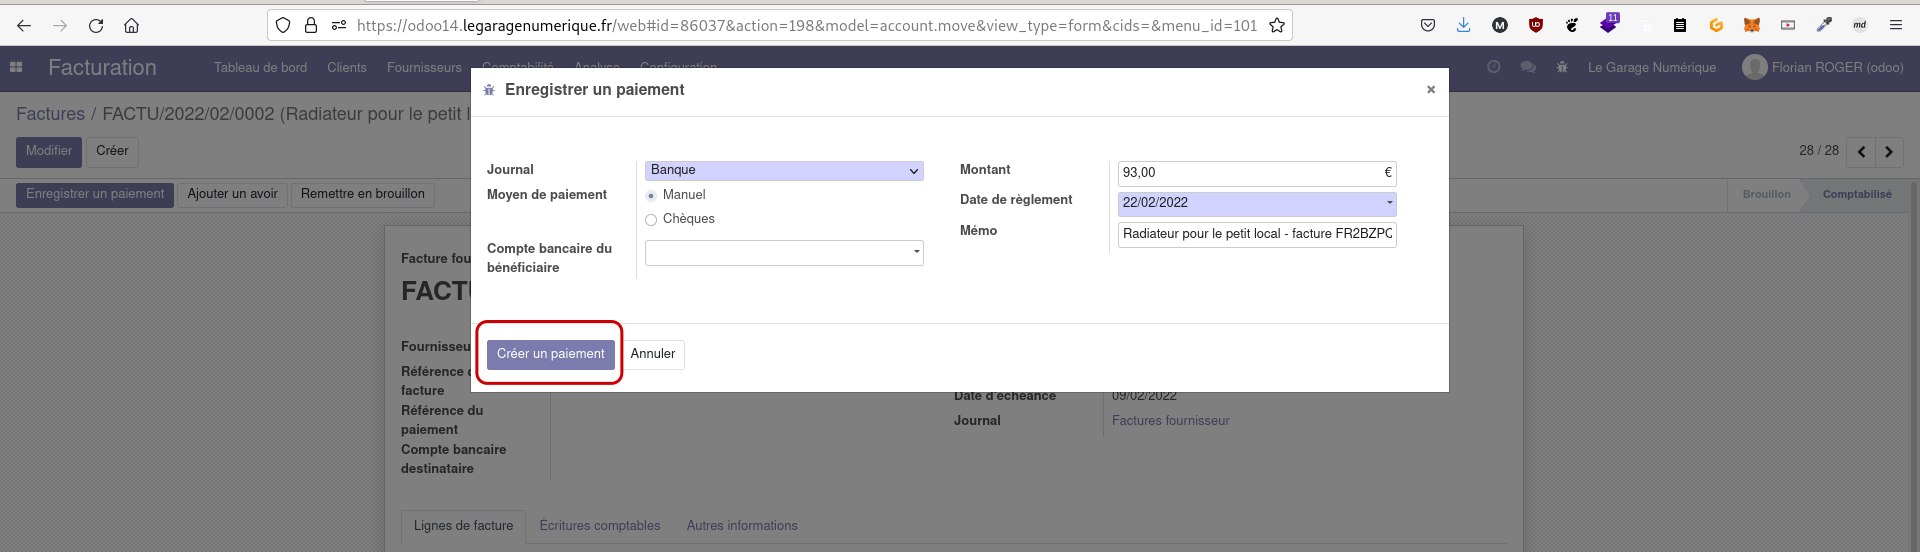Open the Firefox hamburger menu
The image size is (1920, 552).
[1896, 25]
